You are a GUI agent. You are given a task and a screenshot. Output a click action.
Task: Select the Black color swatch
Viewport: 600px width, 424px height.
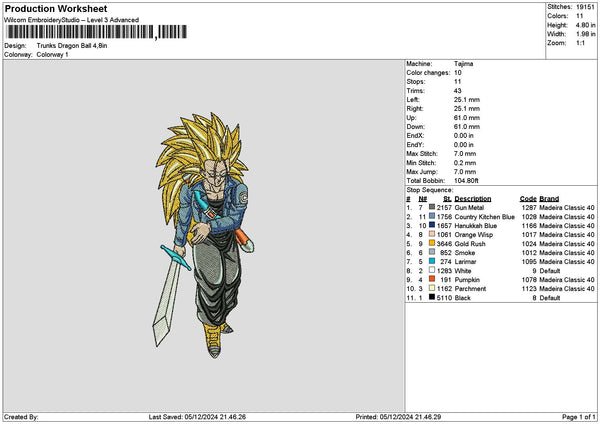[x=432, y=297]
